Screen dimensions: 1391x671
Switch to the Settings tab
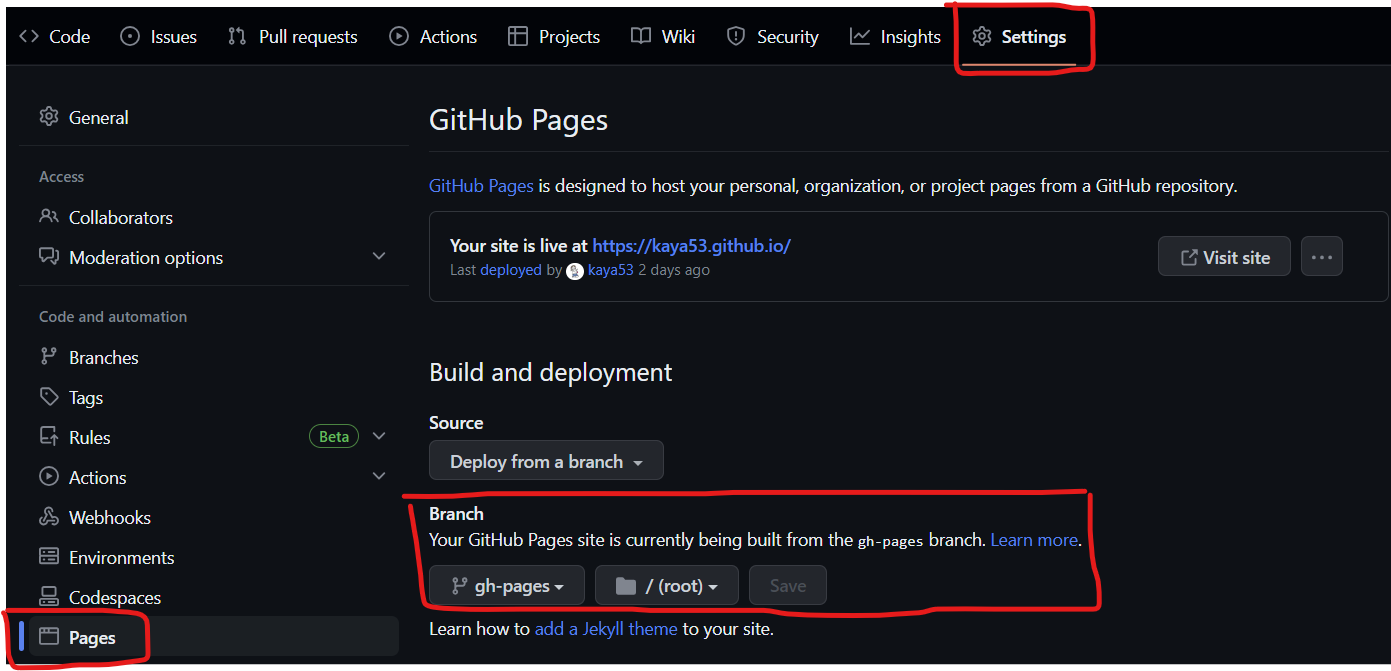1022,36
